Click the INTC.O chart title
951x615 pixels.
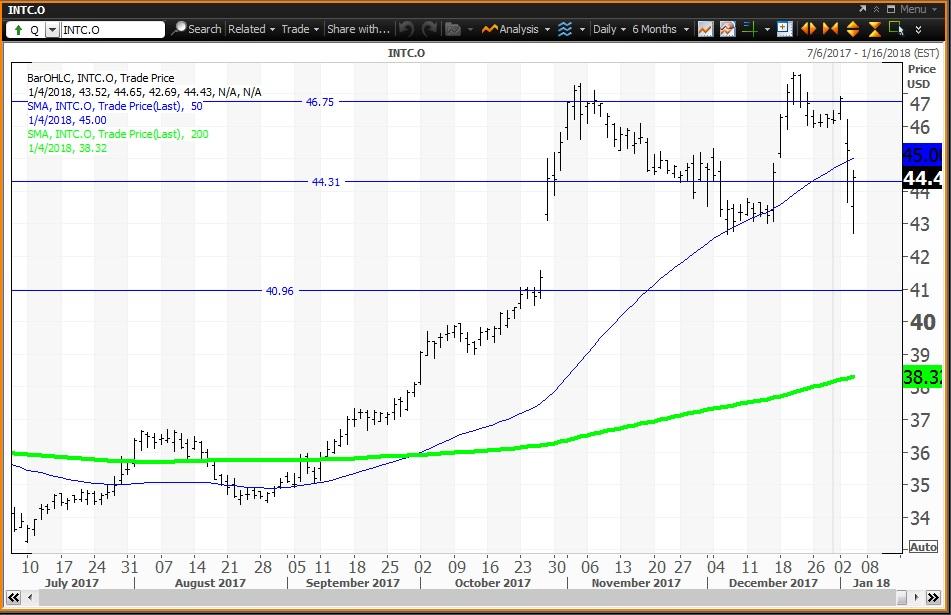tap(406, 53)
